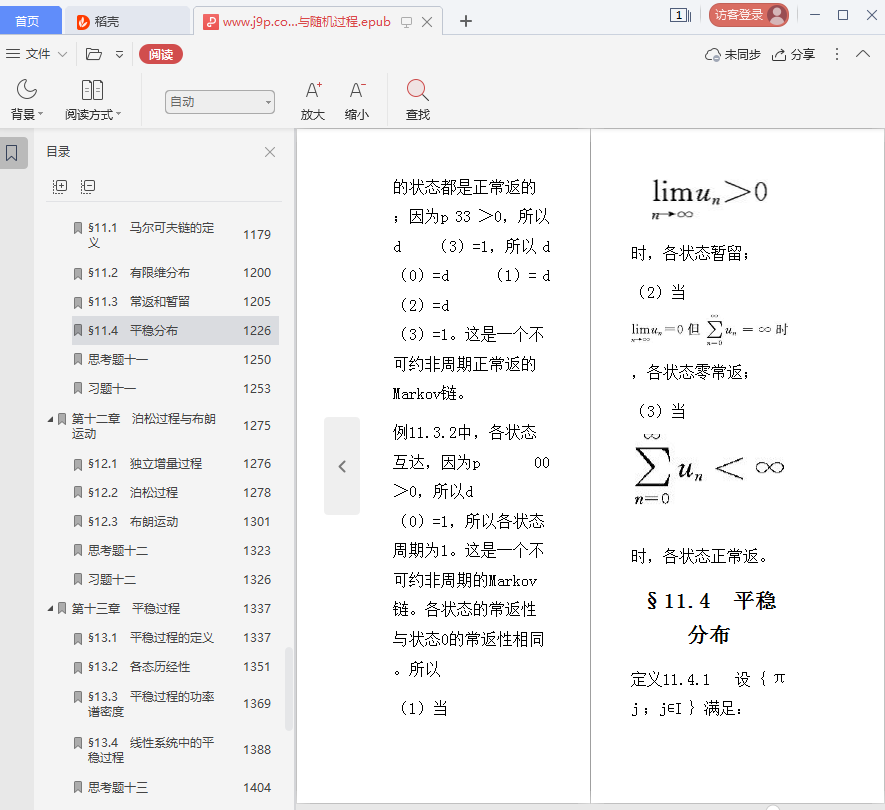The height and width of the screenshot is (810, 885).
Task: Click the 放大 zoom in icon
Action: click(x=313, y=91)
